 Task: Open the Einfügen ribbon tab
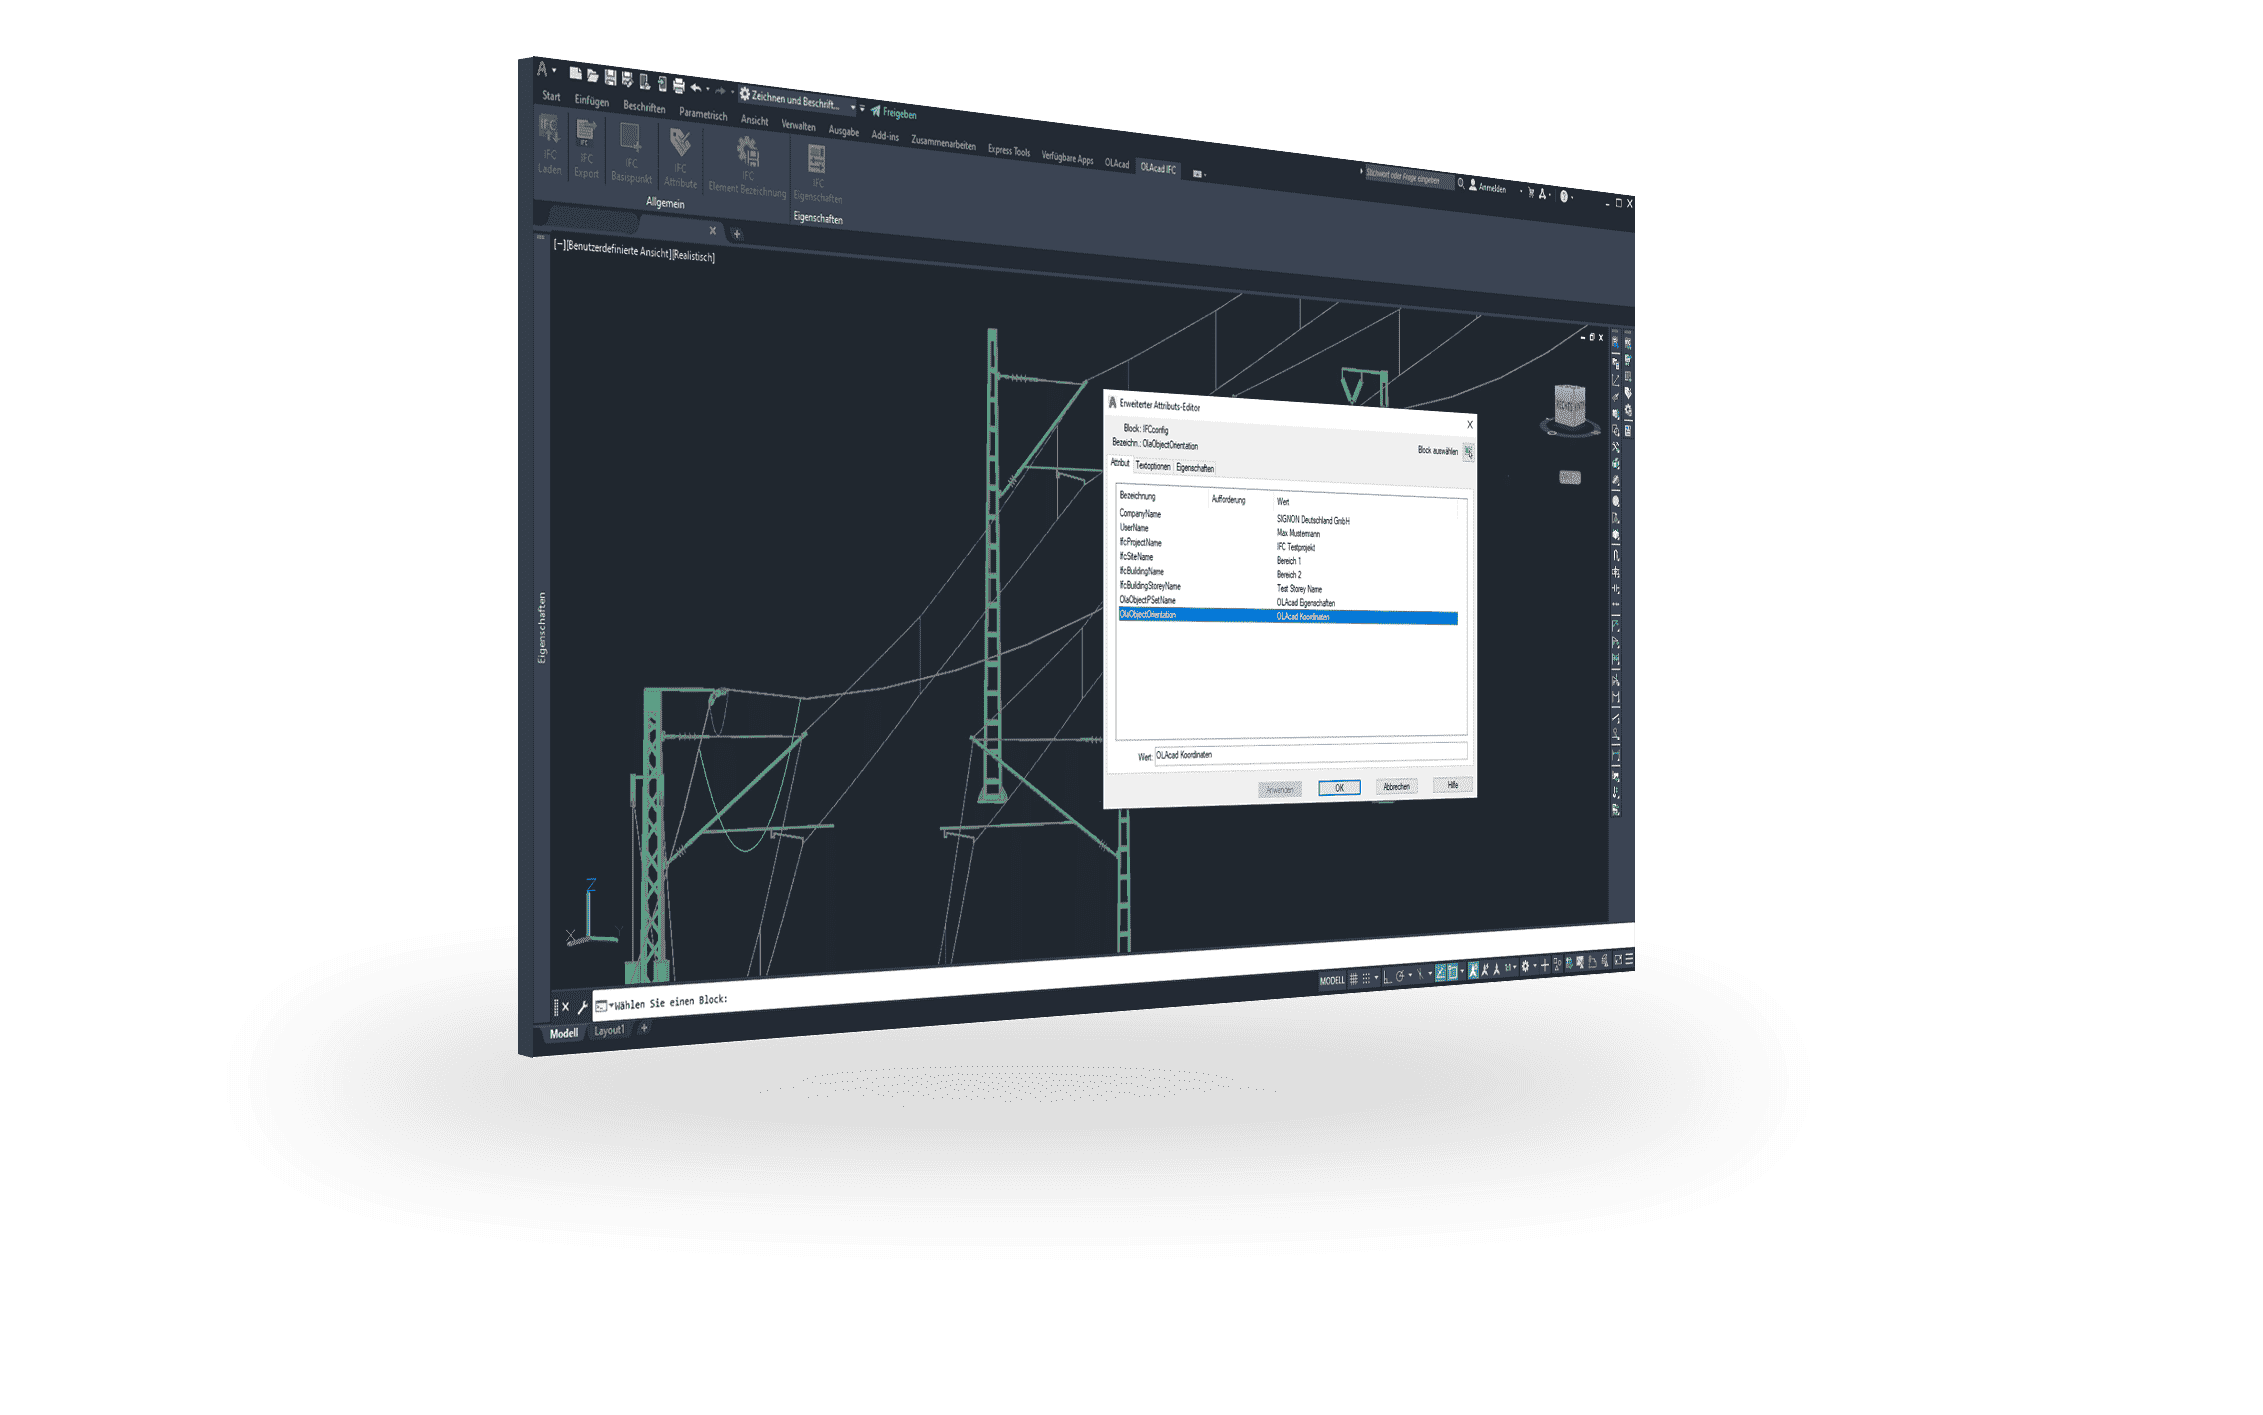point(591,101)
